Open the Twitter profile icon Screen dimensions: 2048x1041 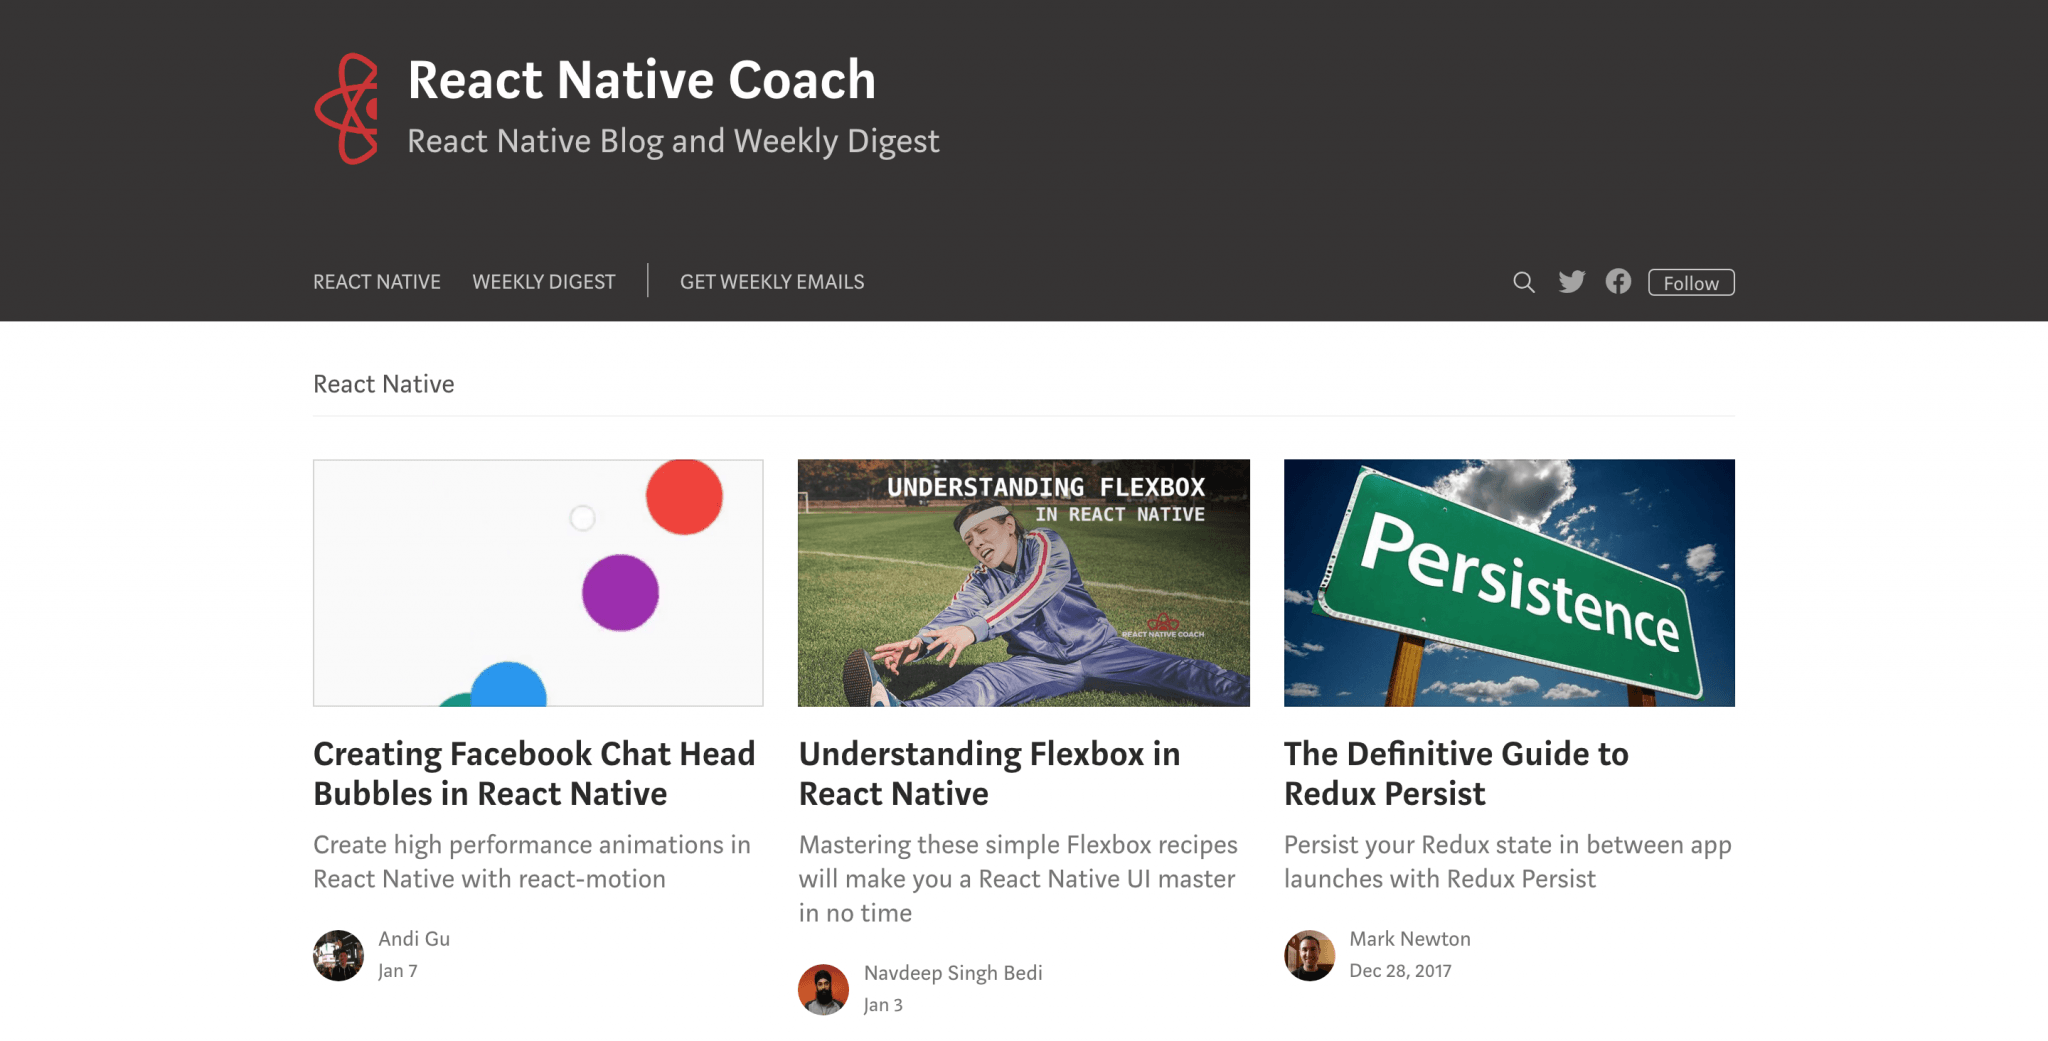pyautogui.click(x=1572, y=282)
